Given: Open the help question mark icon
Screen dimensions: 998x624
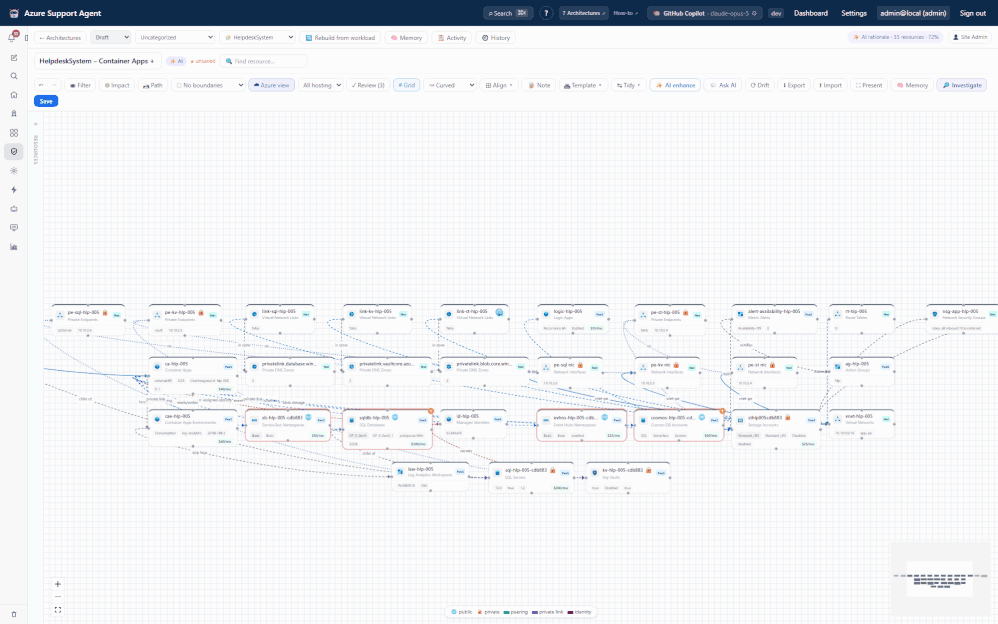Looking at the screenshot, I should [546, 13].
